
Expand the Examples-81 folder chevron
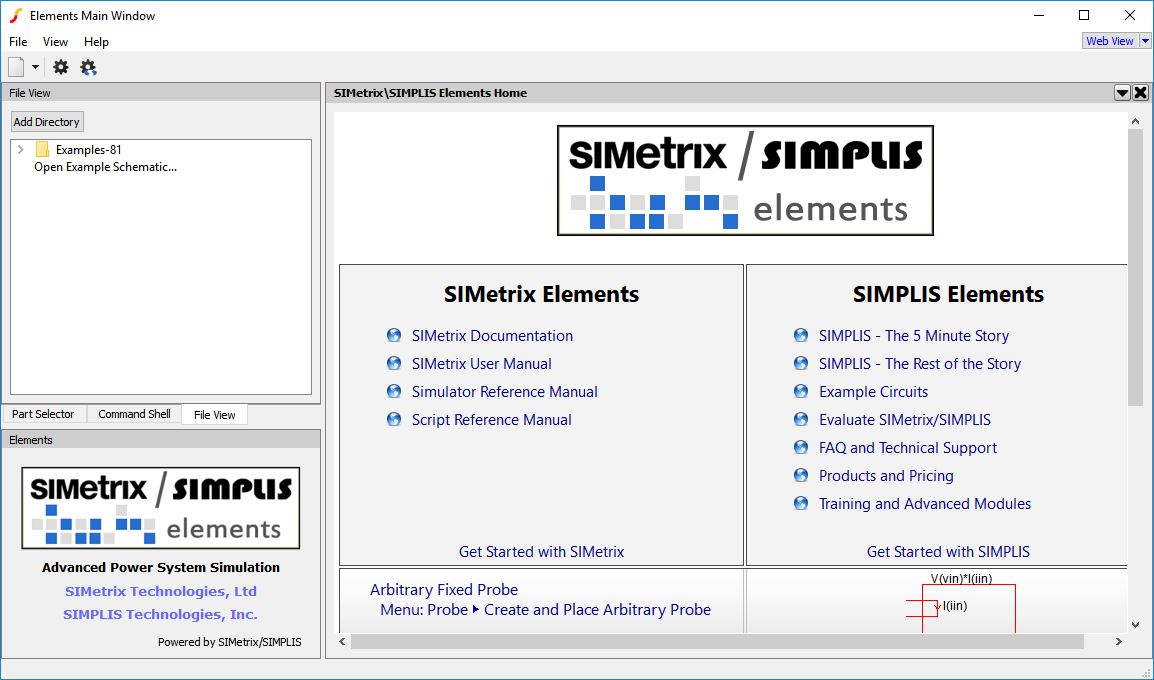21,149
